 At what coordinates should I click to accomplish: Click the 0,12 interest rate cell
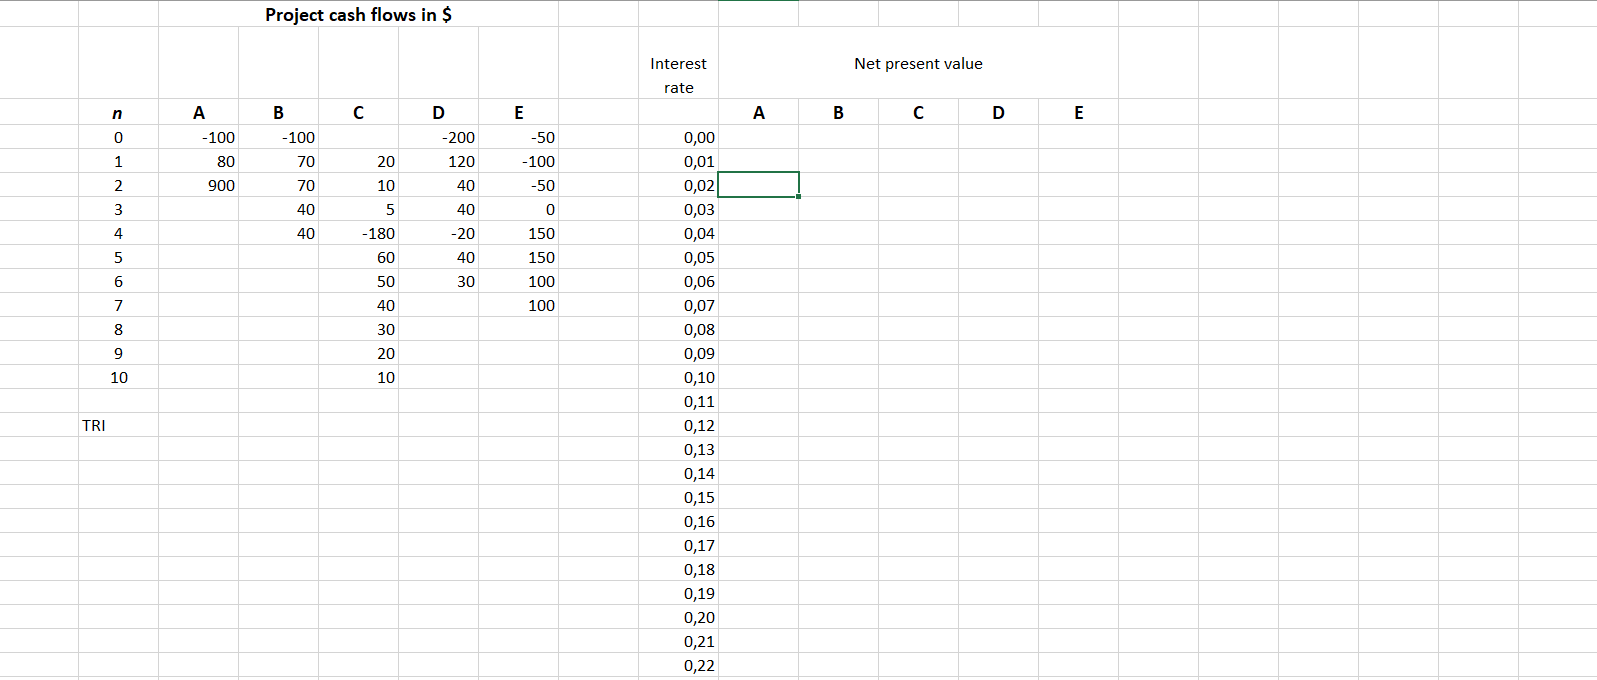click(678, 425)
